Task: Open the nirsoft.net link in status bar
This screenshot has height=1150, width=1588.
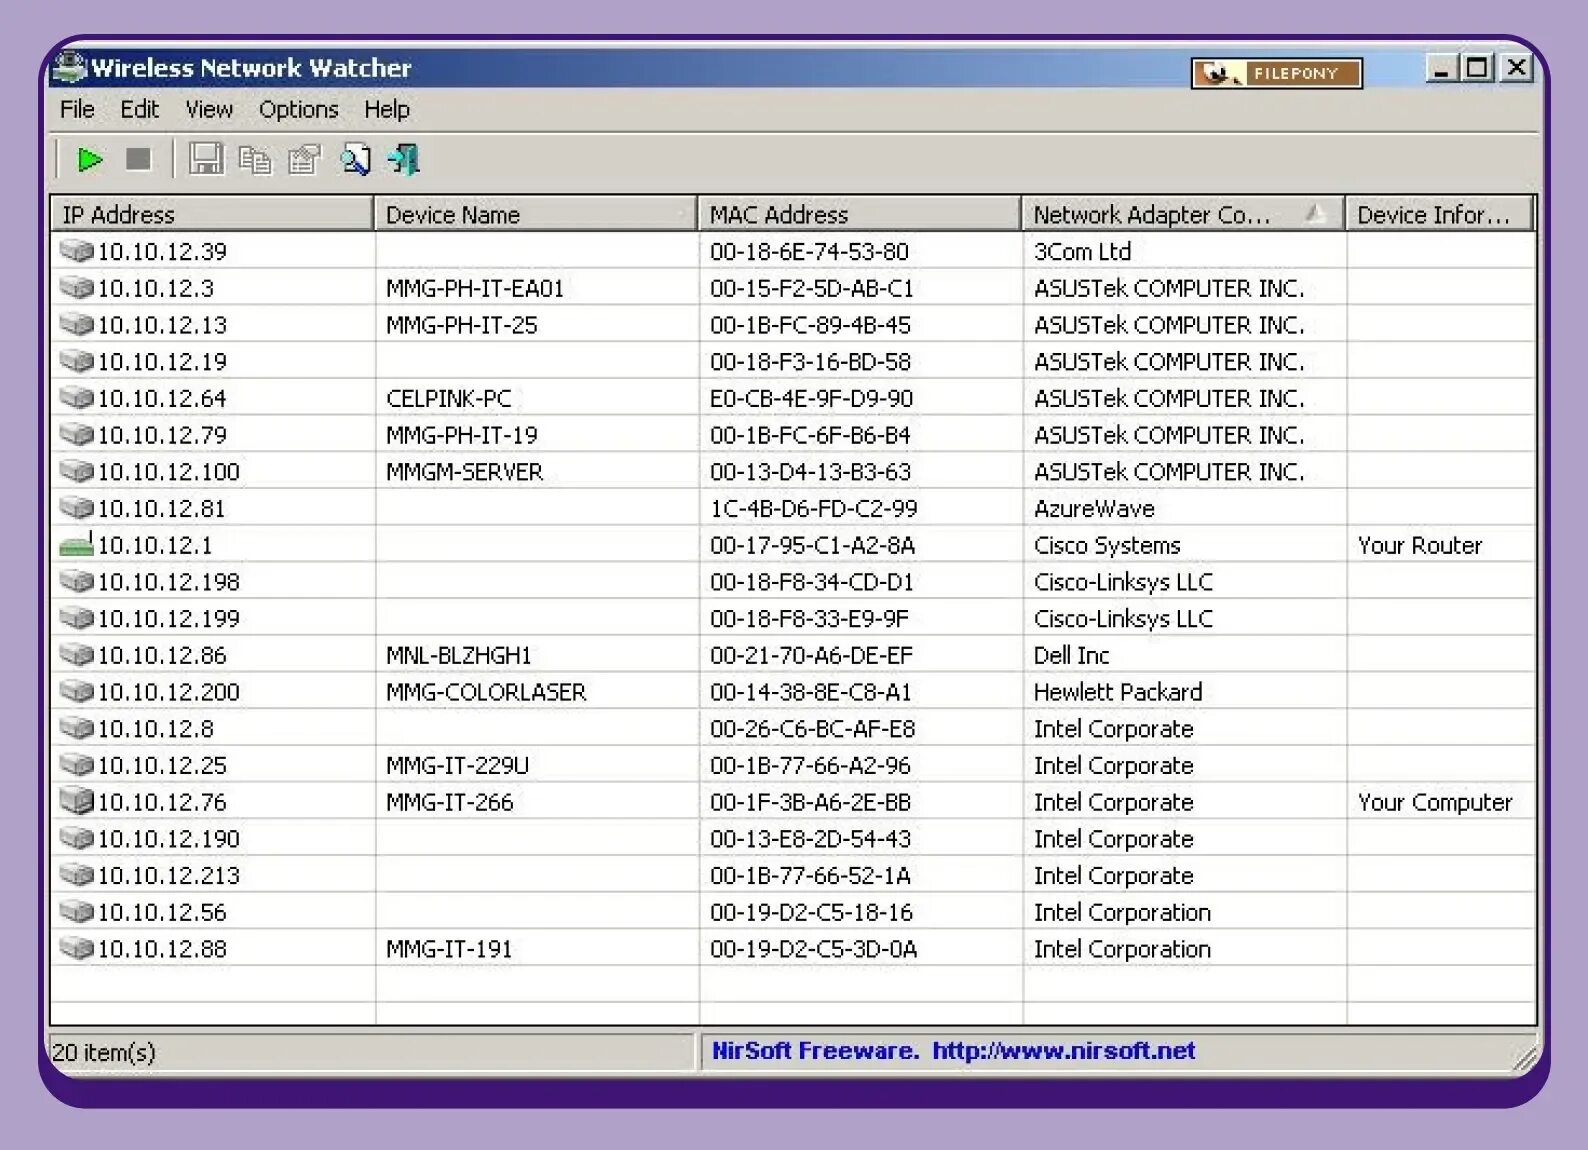Action: click(1064, 1050)
